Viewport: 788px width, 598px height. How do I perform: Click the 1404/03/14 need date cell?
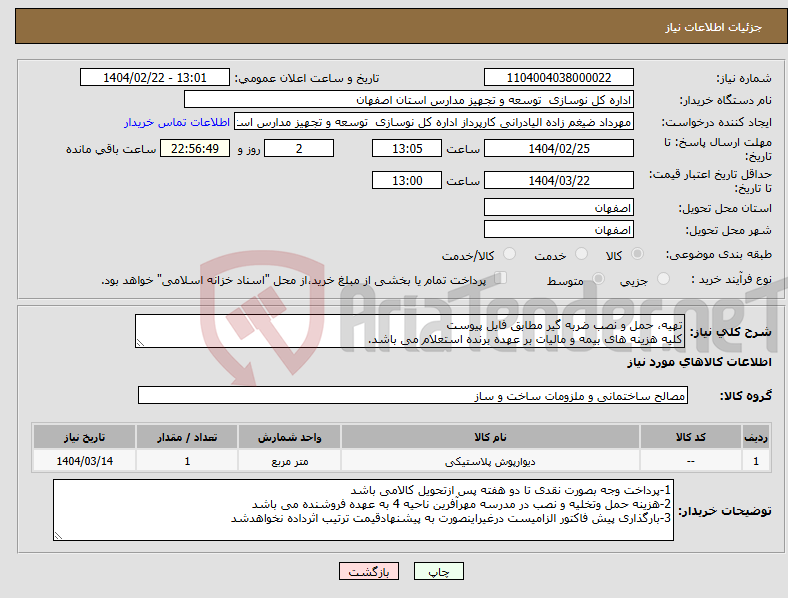point(84,461)
